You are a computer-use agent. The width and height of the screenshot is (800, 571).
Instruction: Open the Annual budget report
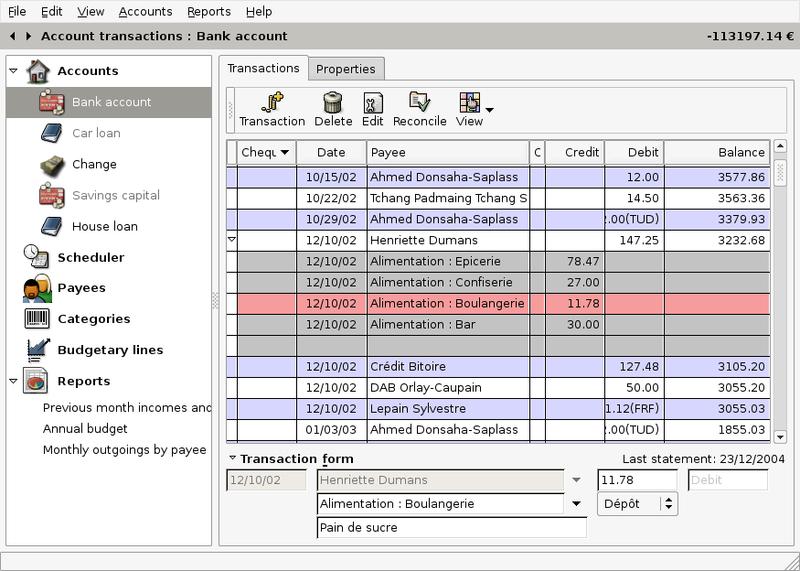85,429
